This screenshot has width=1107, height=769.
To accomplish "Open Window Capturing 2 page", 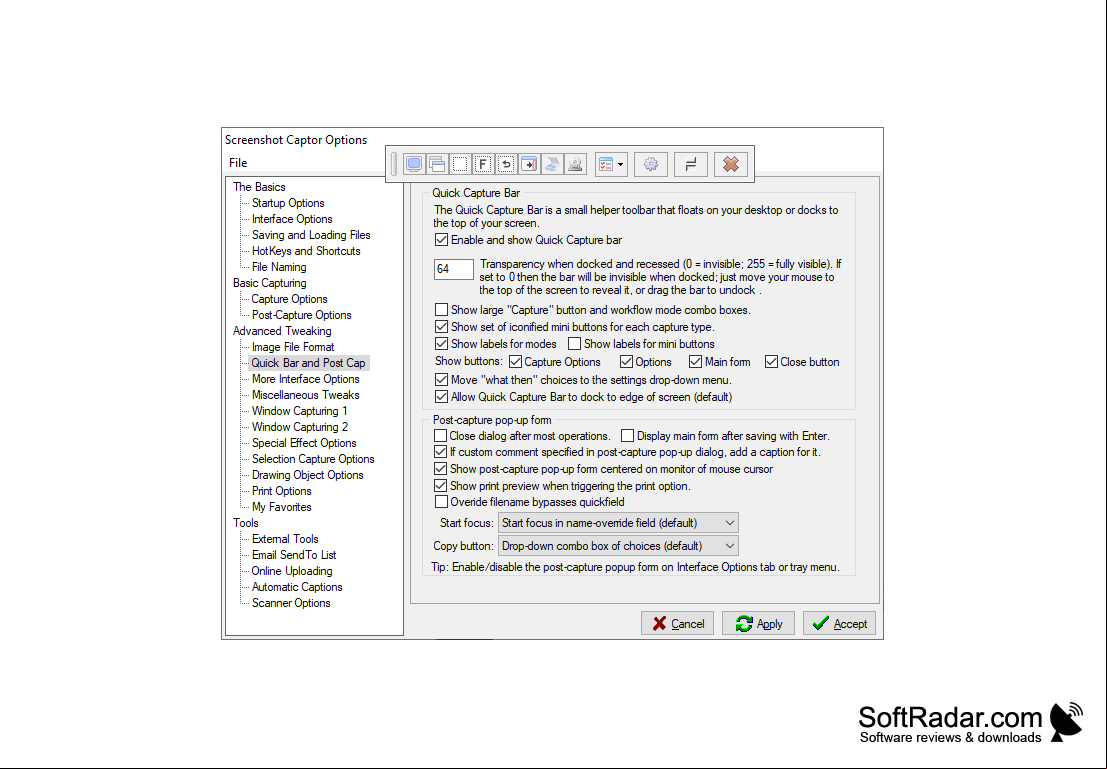I will click(x=299, y=427).
